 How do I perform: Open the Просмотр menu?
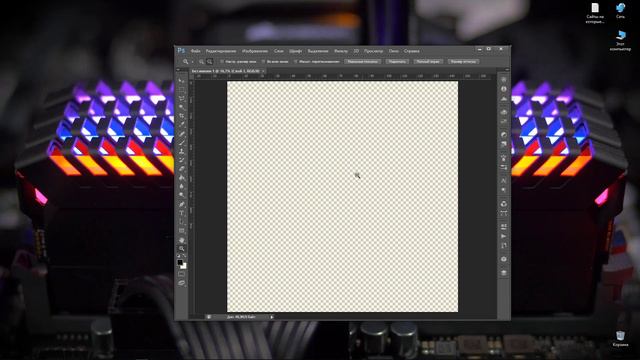[374, 51]
